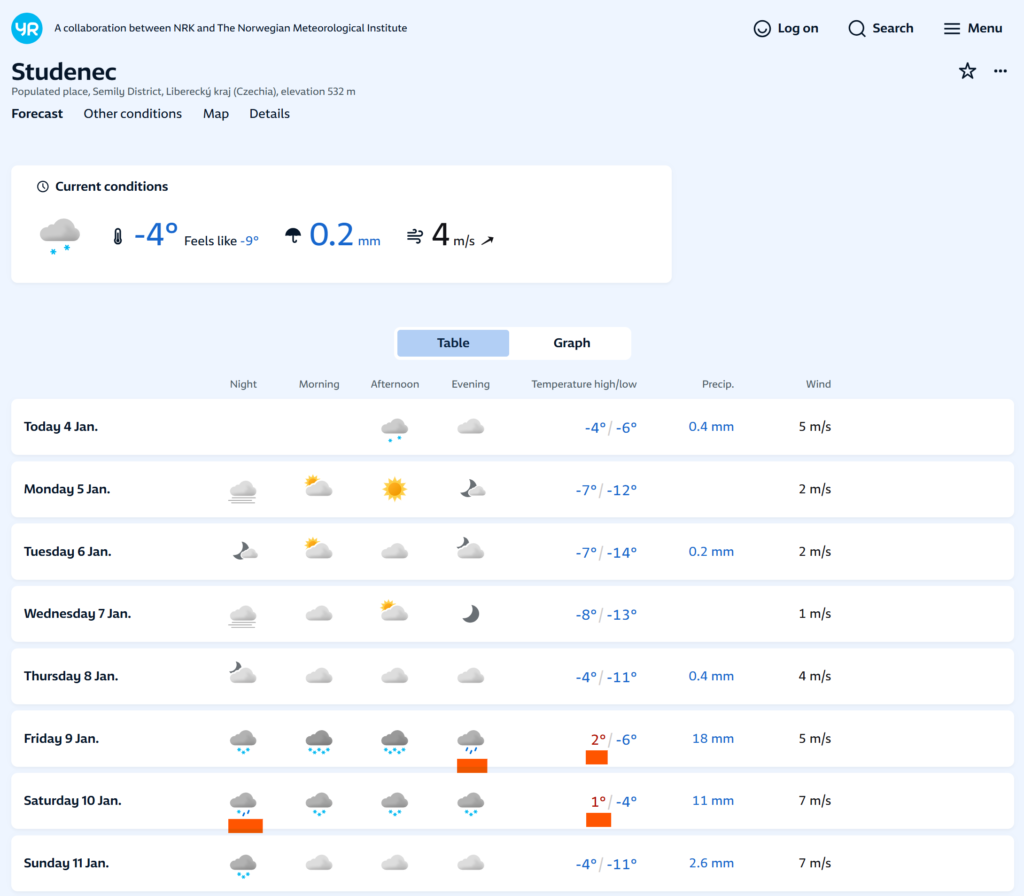
Task: Select the Table view toggle
Action: (453, 343)
